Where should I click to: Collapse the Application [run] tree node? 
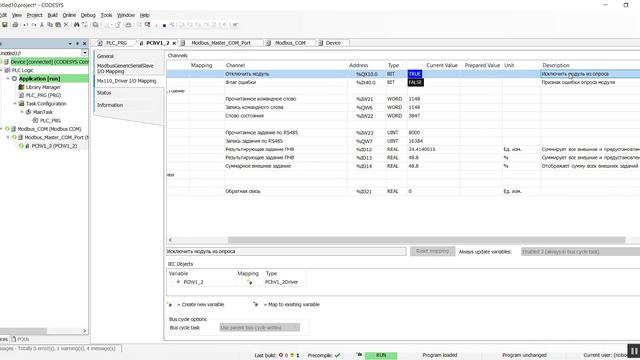(8, 78)
